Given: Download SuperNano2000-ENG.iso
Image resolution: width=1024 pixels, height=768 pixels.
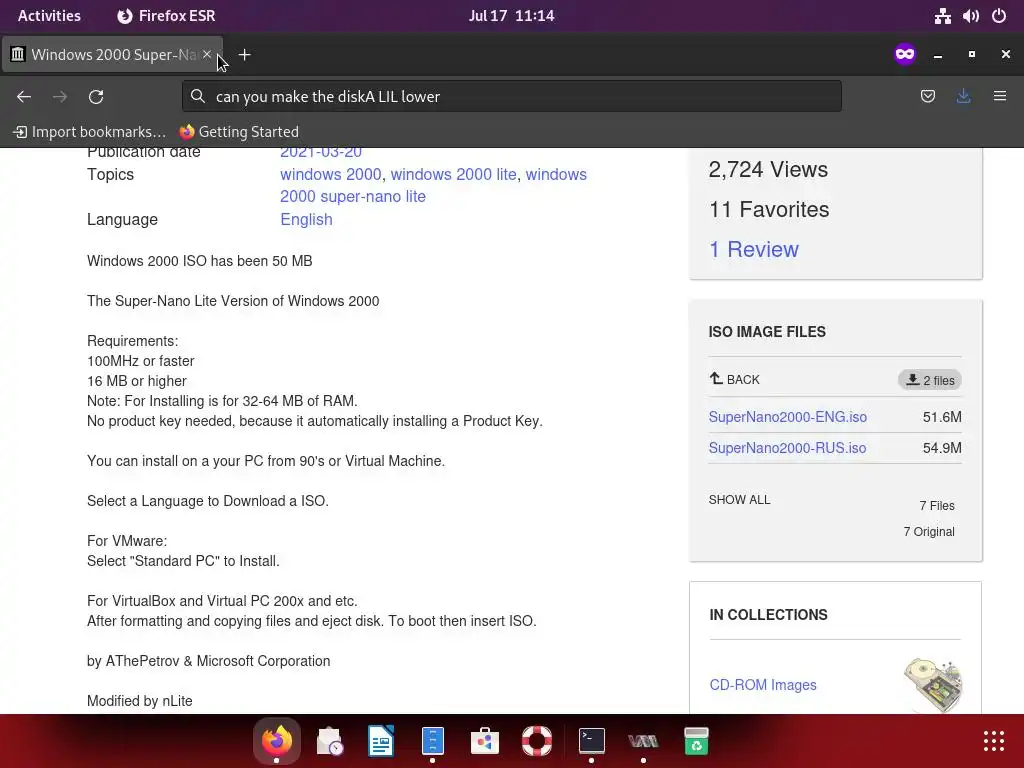Looking at the screenshot, I should point(788,417).
